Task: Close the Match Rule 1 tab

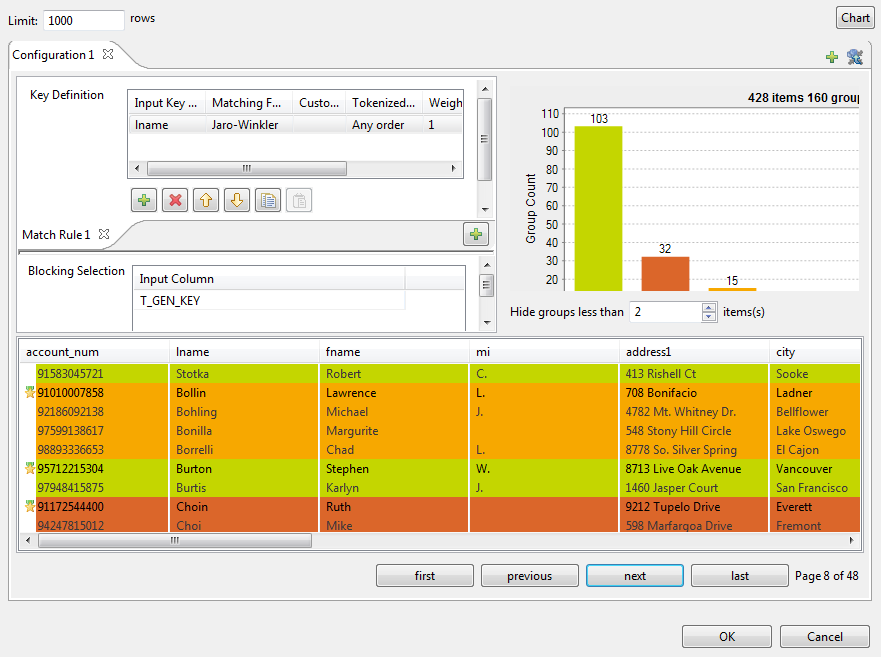Action: (104, 234)
